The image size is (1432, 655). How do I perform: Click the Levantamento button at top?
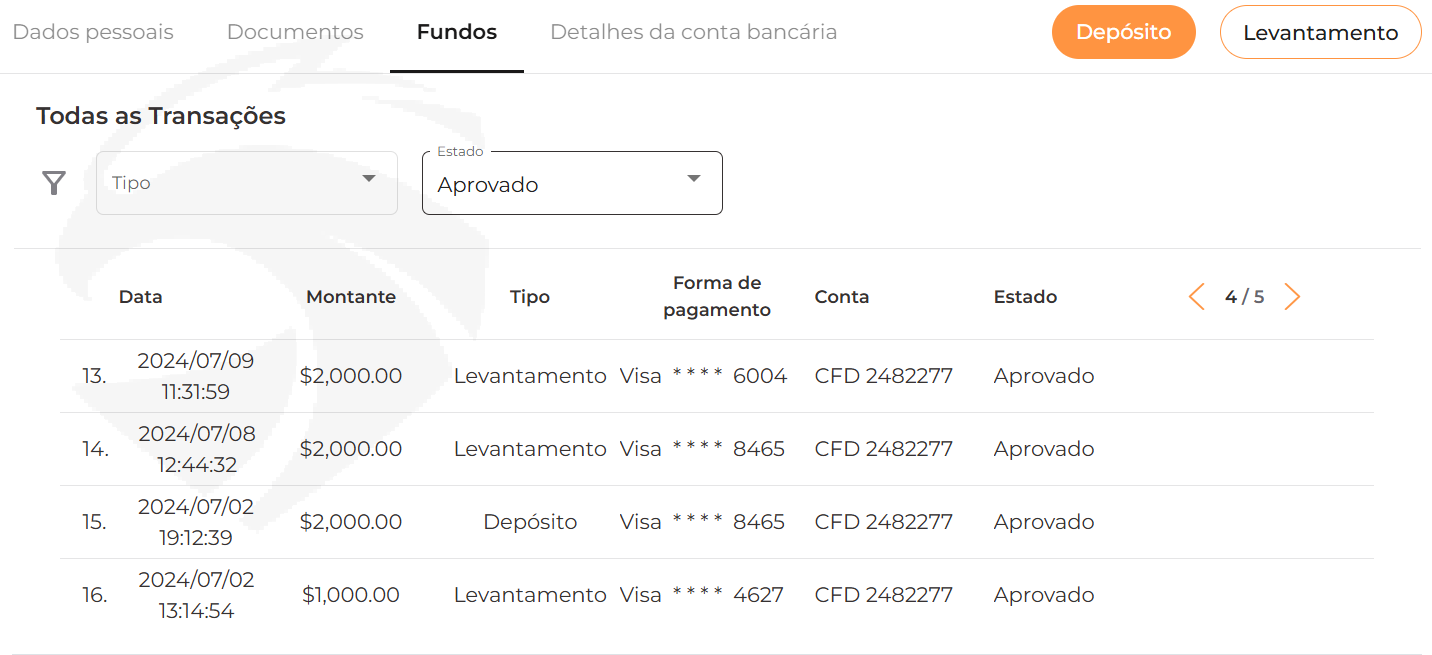tap(1321, 32)
